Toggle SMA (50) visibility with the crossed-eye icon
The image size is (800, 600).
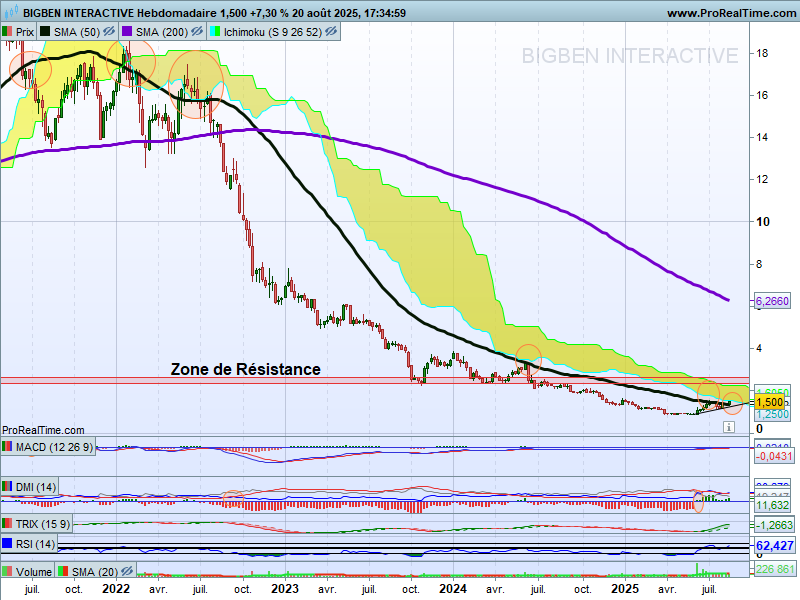point(109,31)
